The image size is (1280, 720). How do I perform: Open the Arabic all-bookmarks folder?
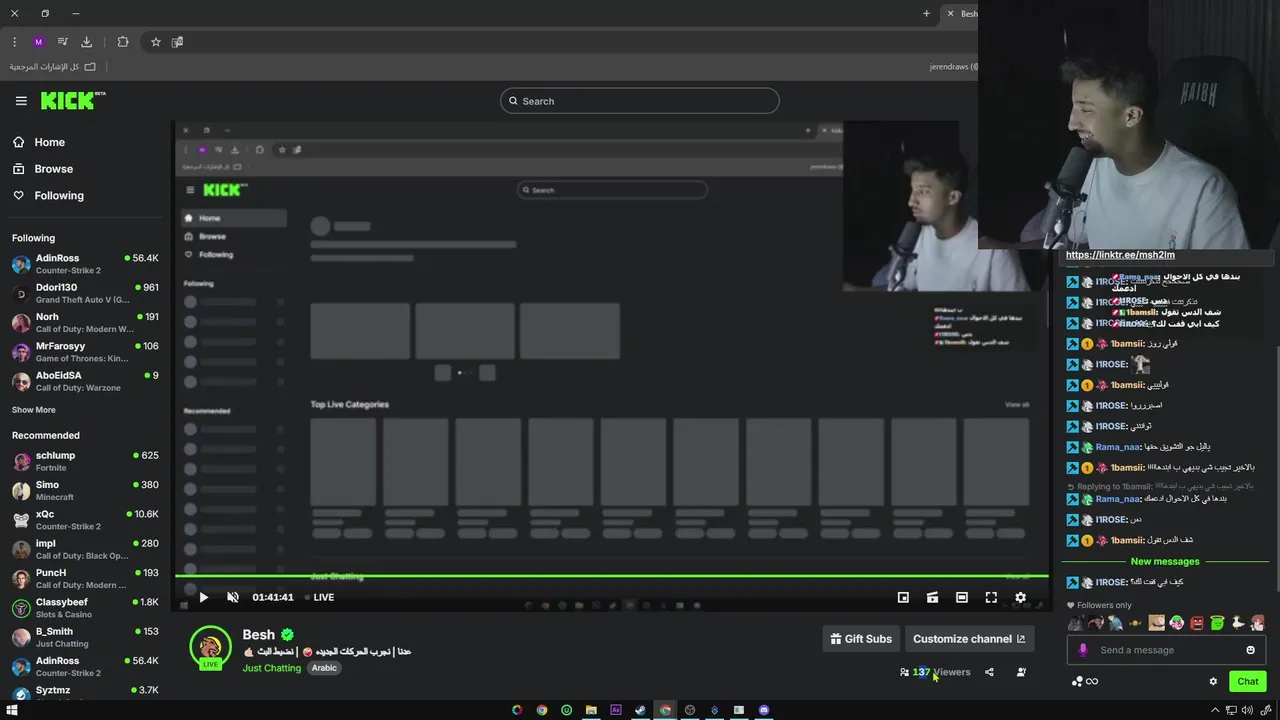coord(53,67)
